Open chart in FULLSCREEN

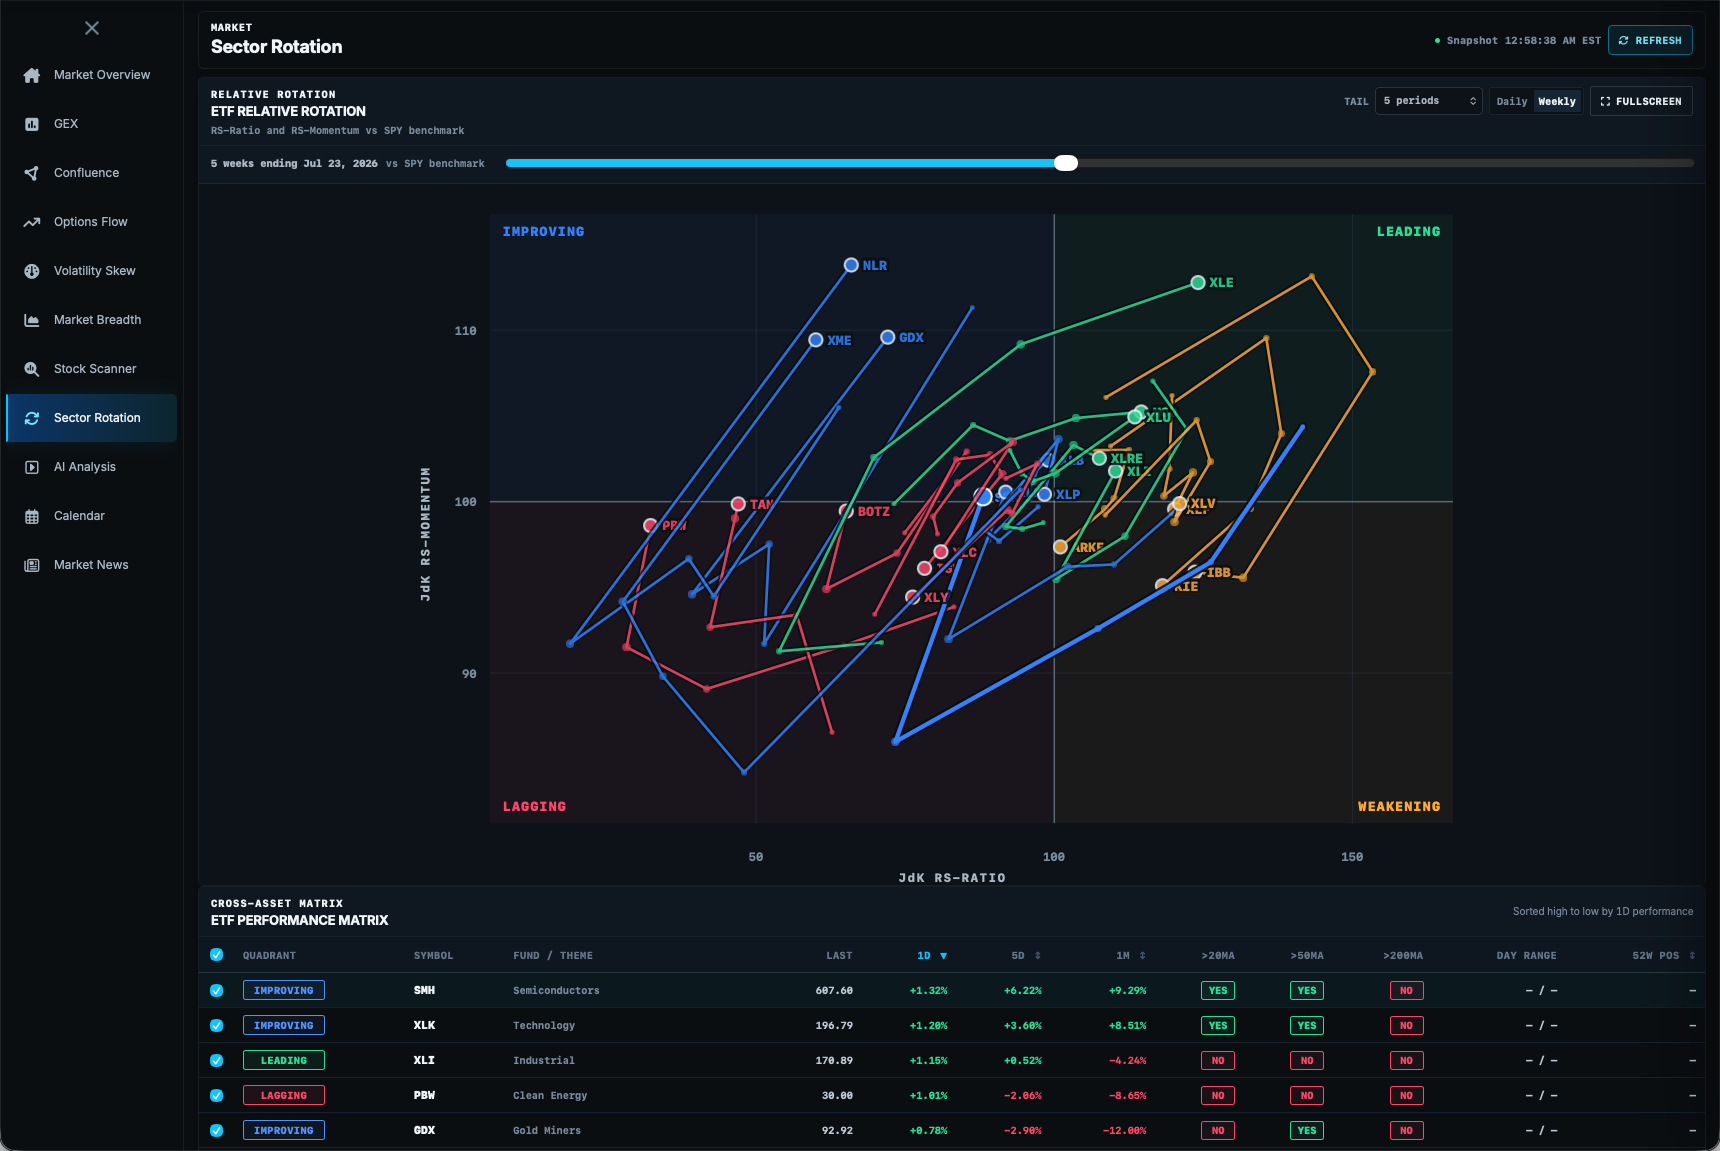click(1641, 101)
